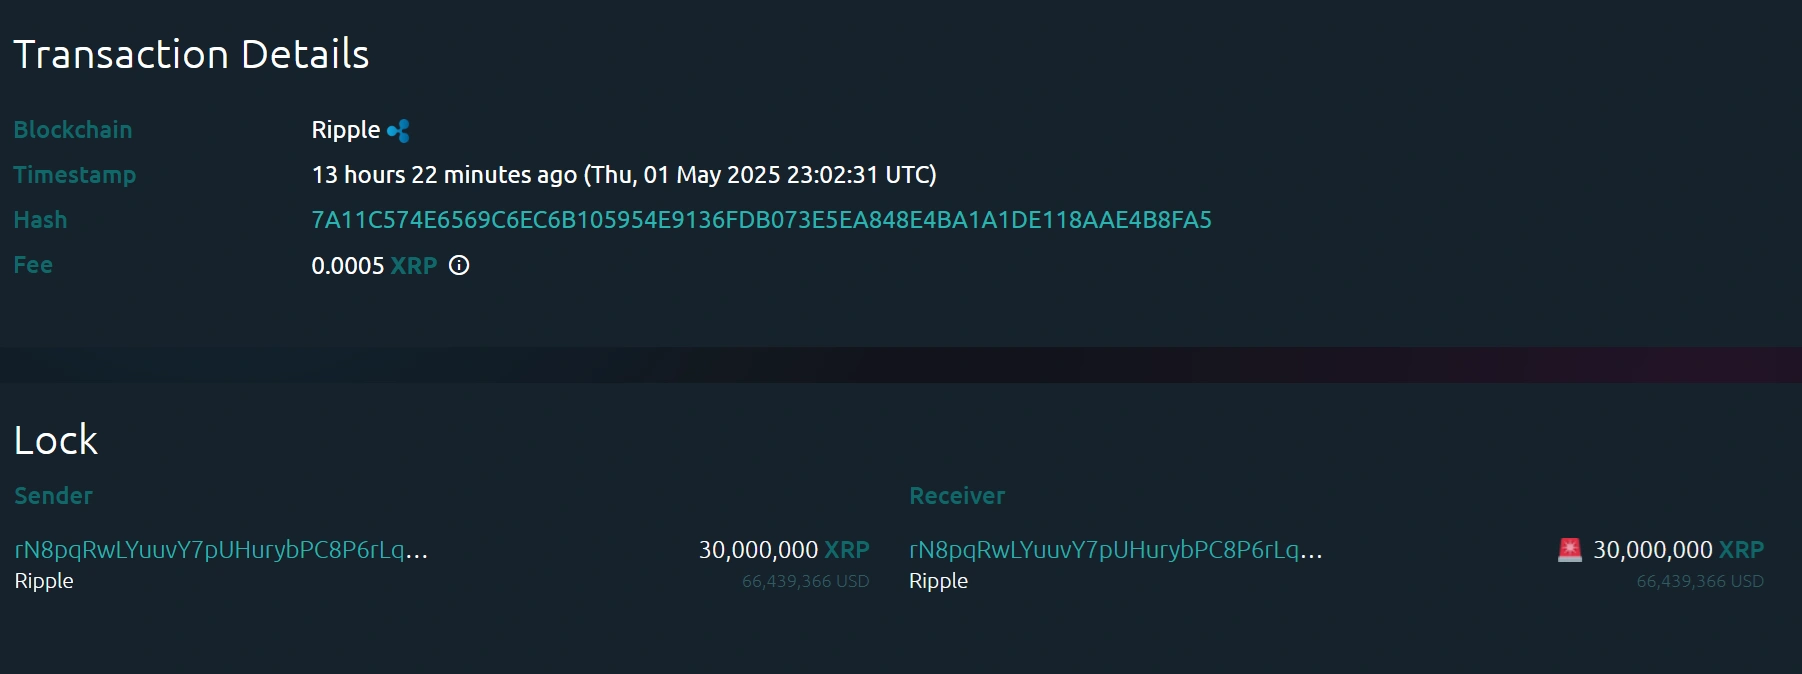Click the 0.0005 XRP fee amount
Screen dimensions: 1802x674
[x=374, y=266]
